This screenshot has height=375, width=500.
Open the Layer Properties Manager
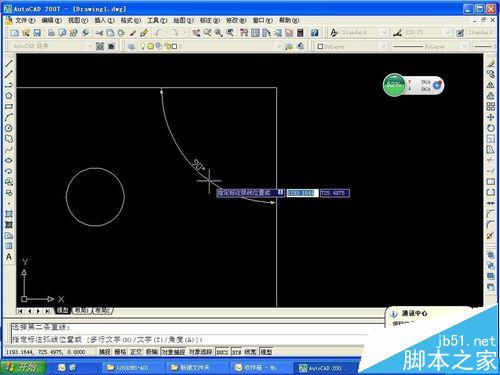pos(131,46)
